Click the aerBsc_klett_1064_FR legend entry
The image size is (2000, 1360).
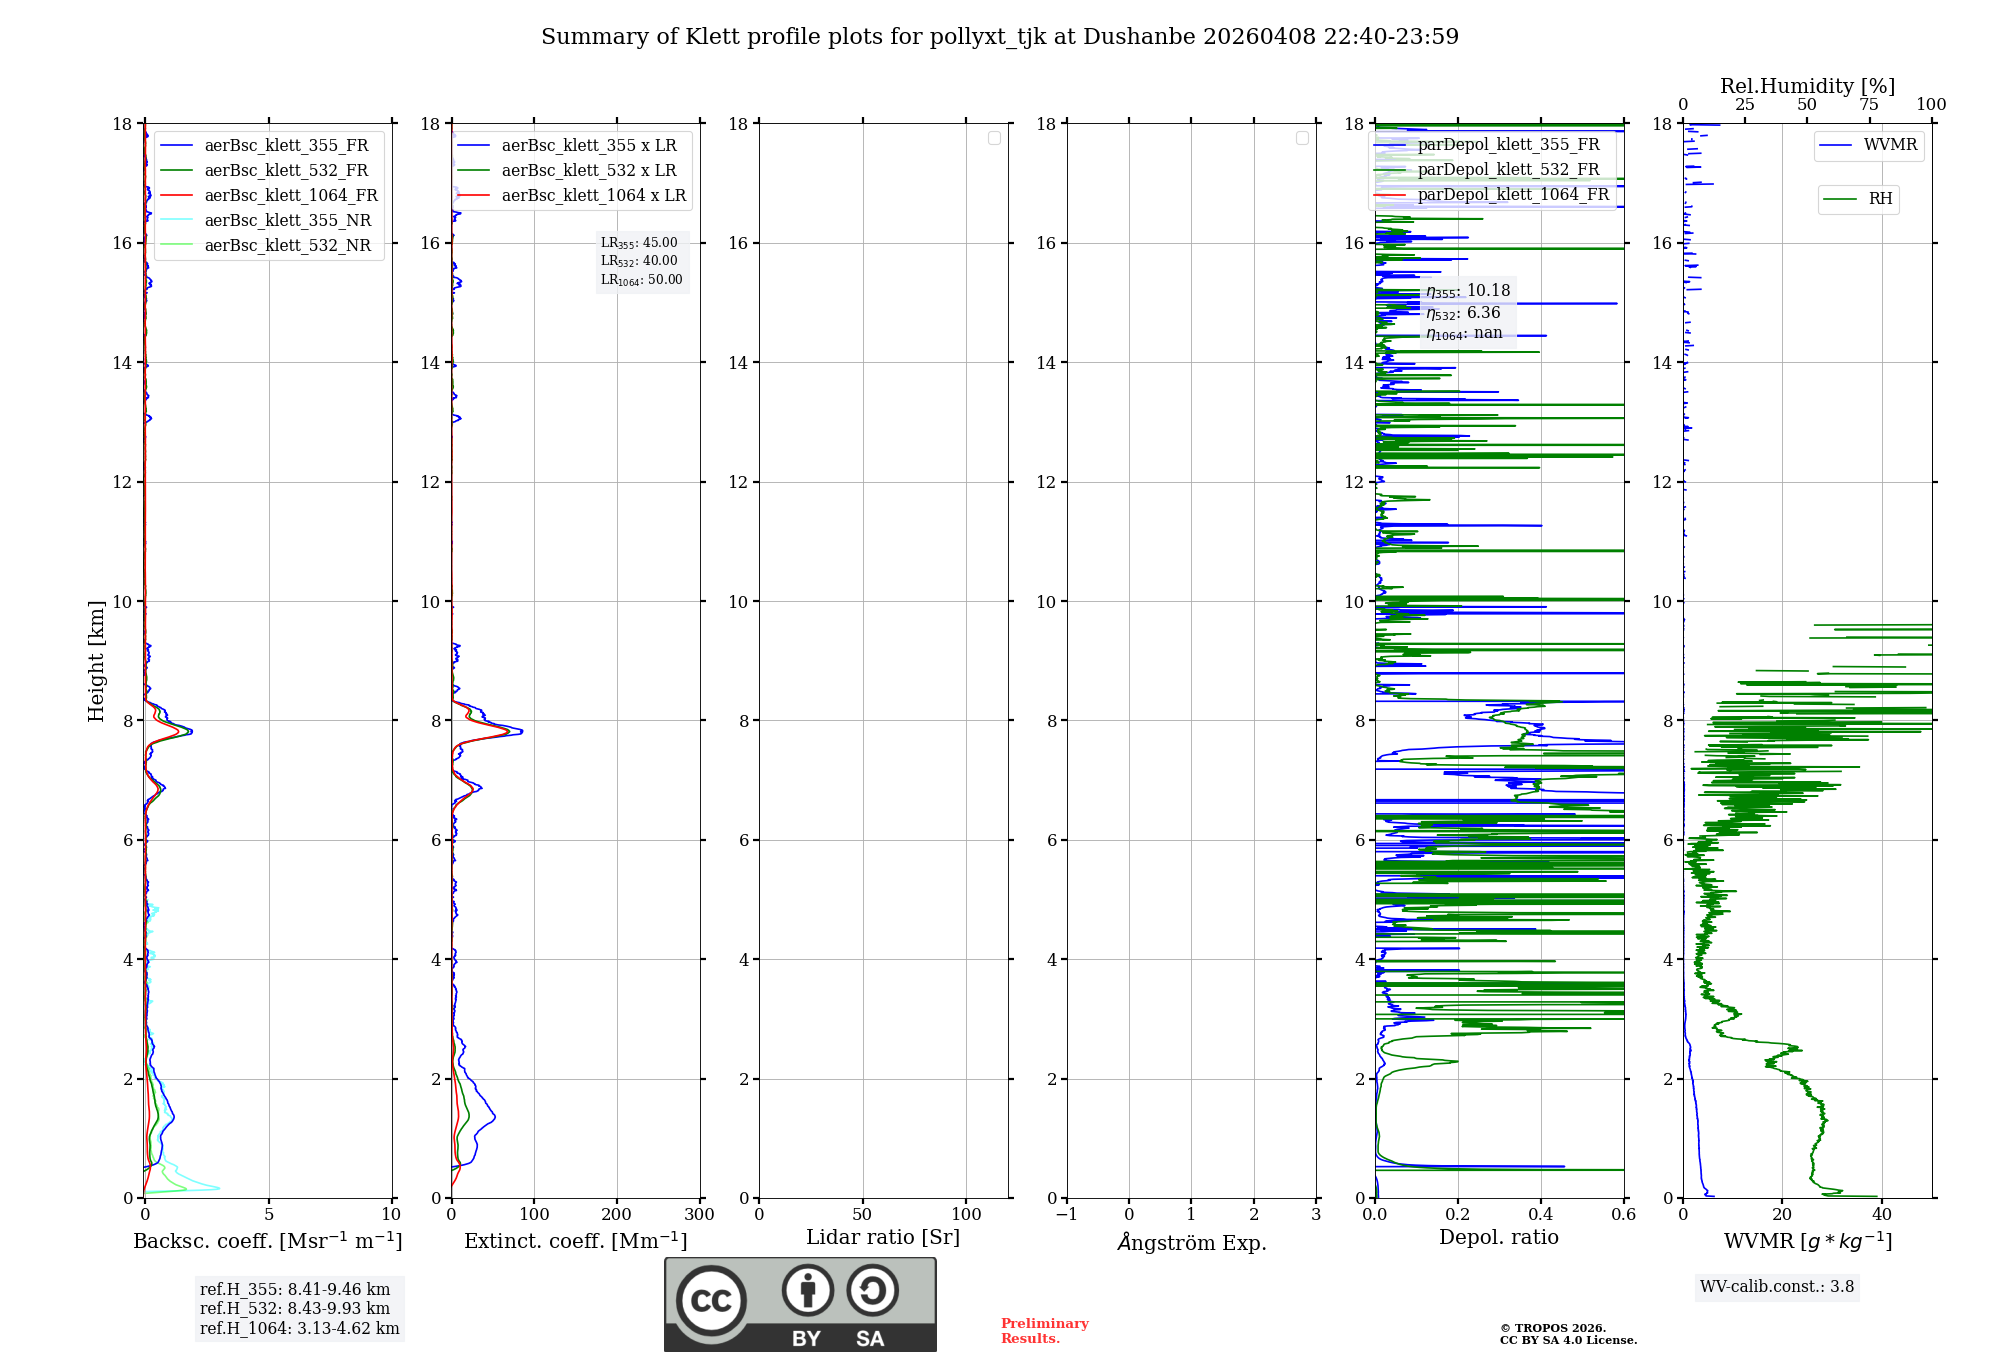click(x=290, y=196)
